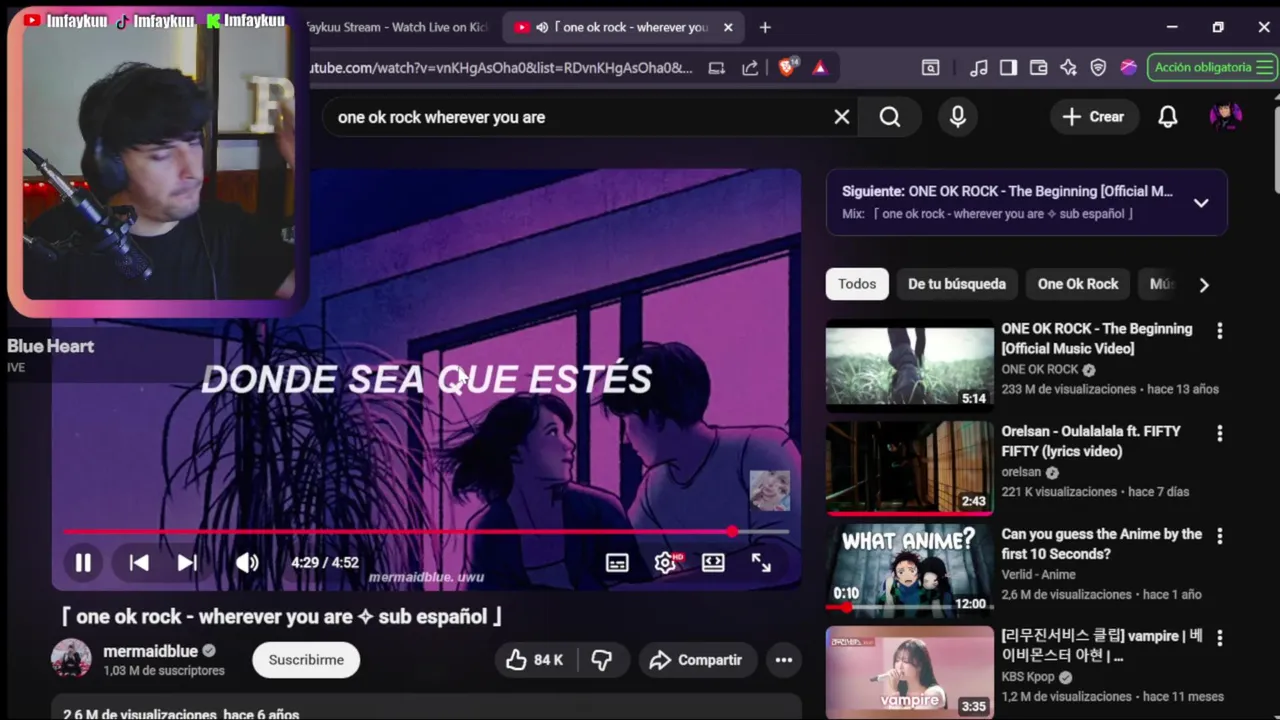
Task: Click the Compartir share button
Action: pyautogui.click(x=695, y=660)
